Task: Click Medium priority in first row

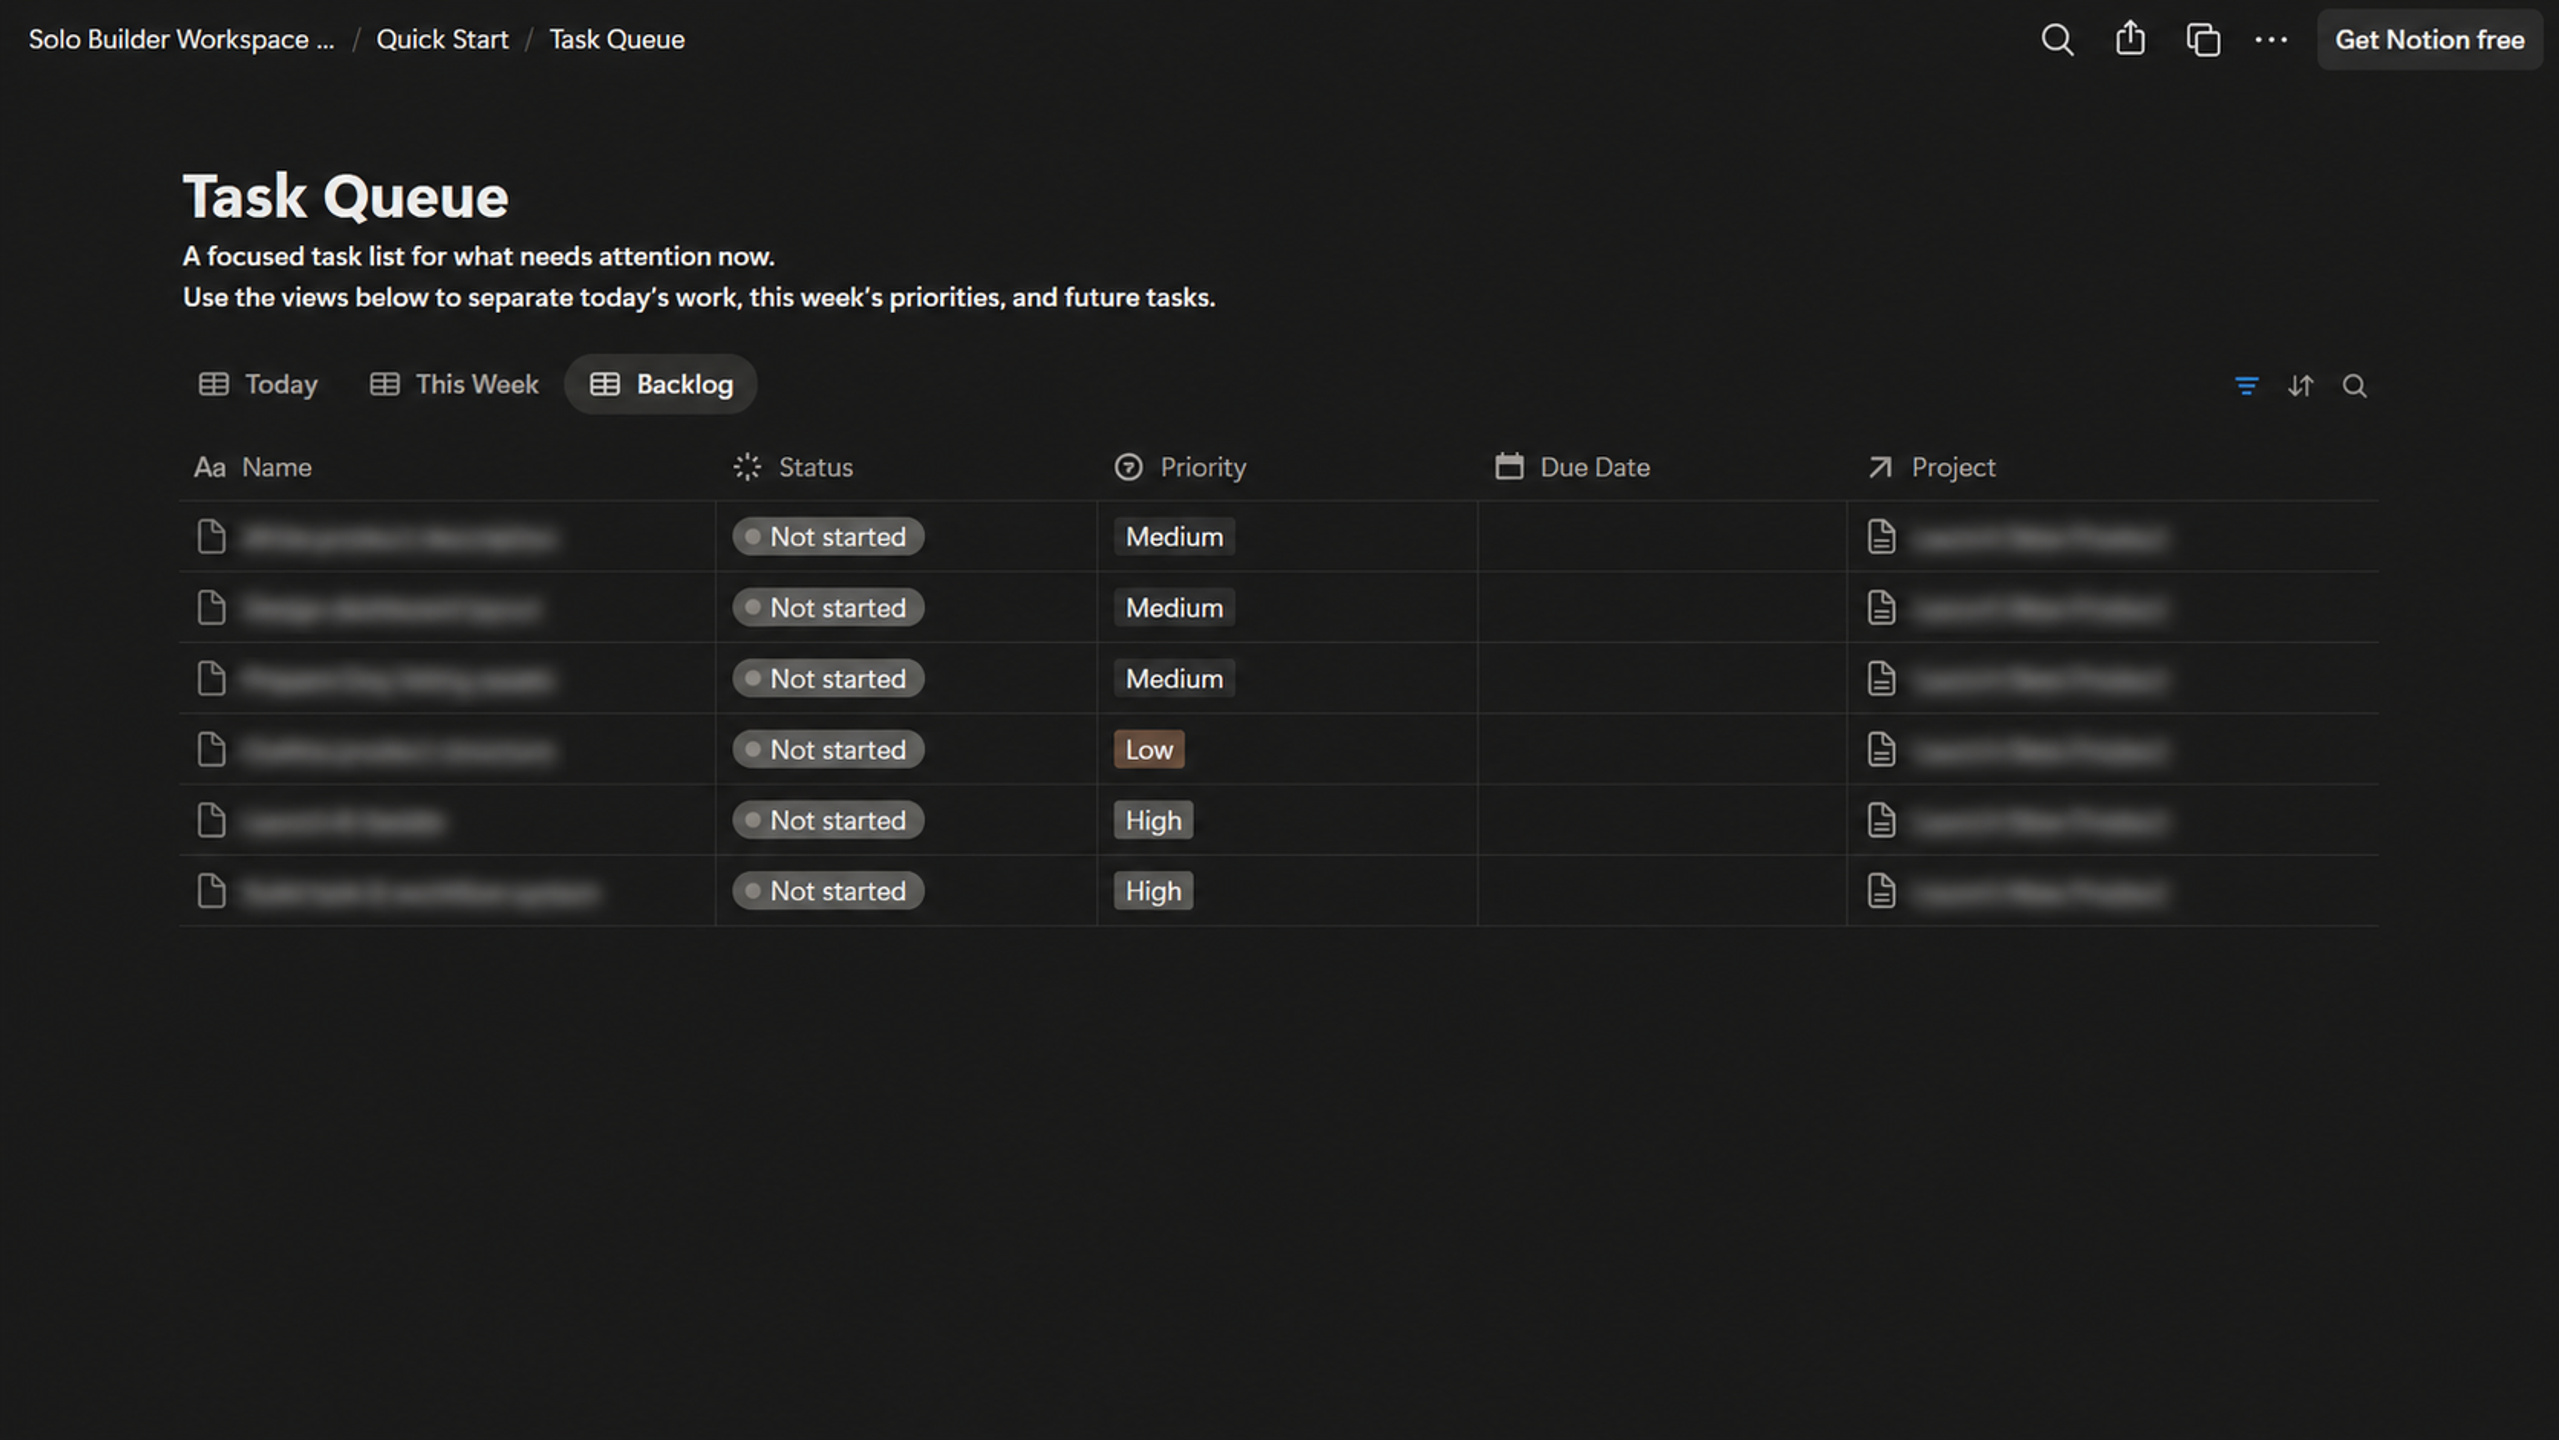Action: point(1174,537)
